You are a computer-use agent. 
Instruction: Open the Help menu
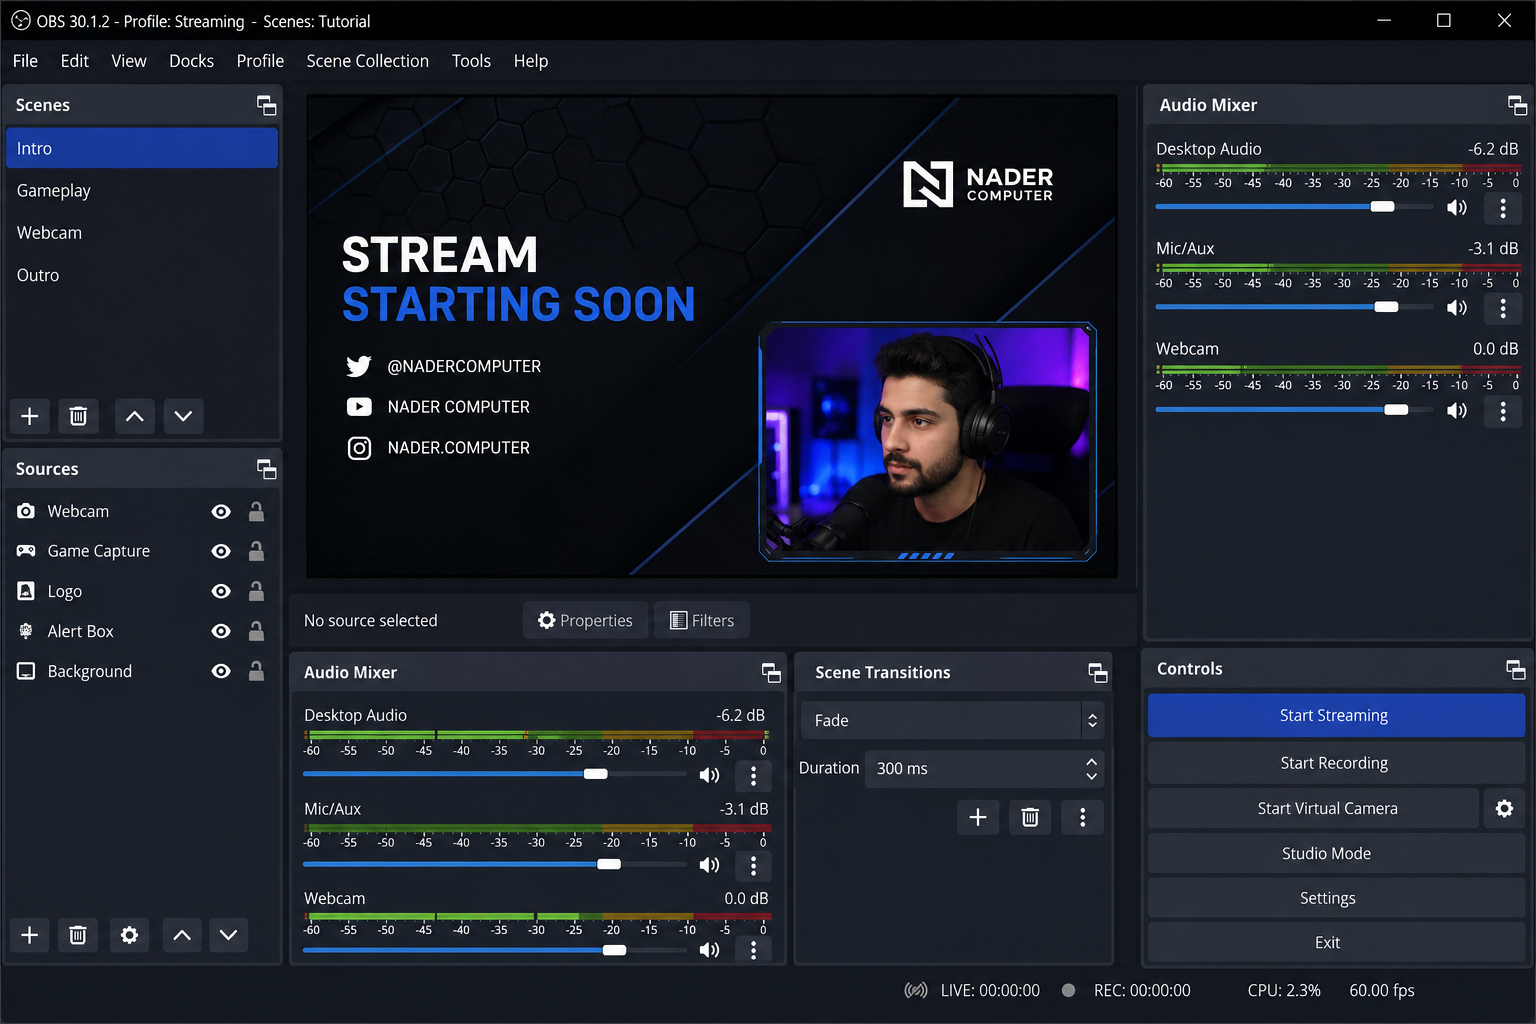pos(530,61)
